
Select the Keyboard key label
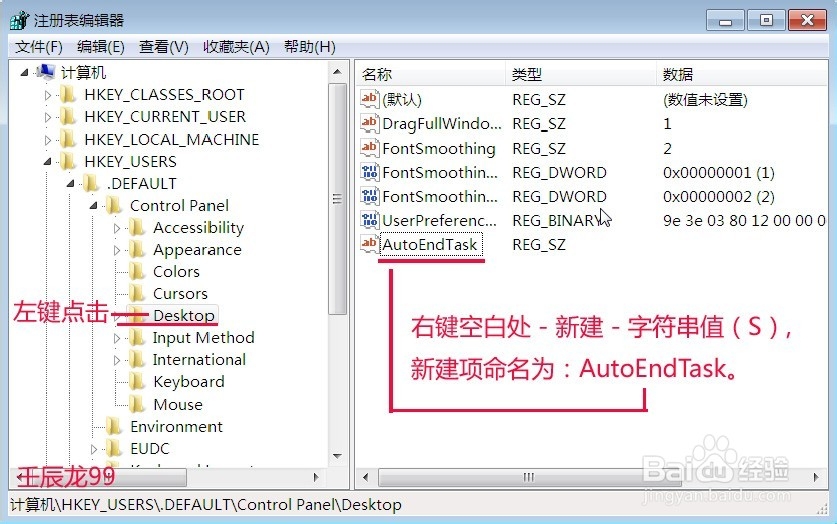pos(188,382)
